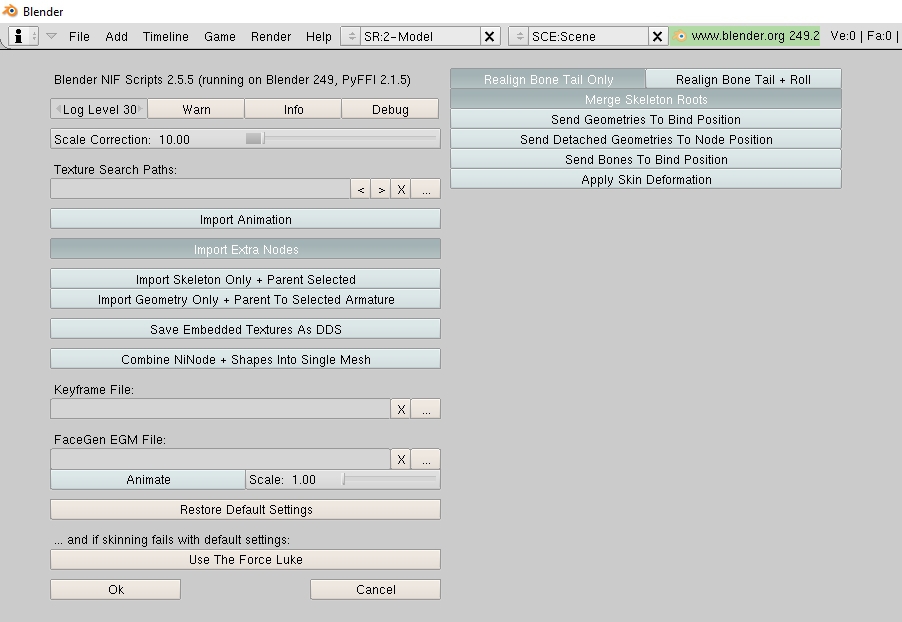Delete the SR:2-Model screen with X
The height and width of the screenshot is (622, 902).
[490, 36]
